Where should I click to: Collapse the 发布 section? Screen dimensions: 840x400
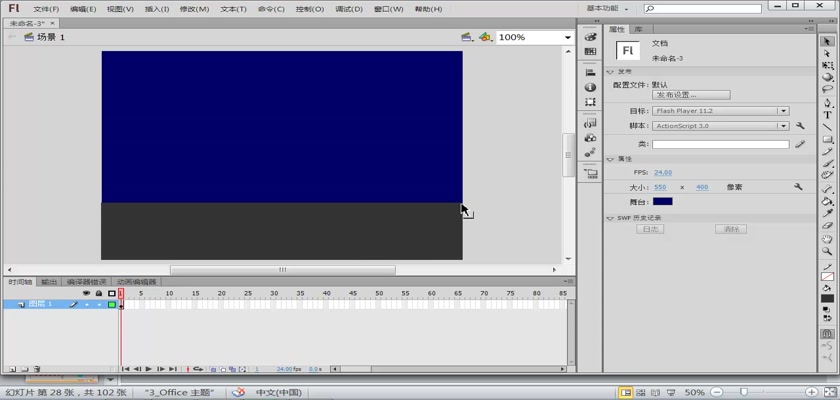point(610,72)
